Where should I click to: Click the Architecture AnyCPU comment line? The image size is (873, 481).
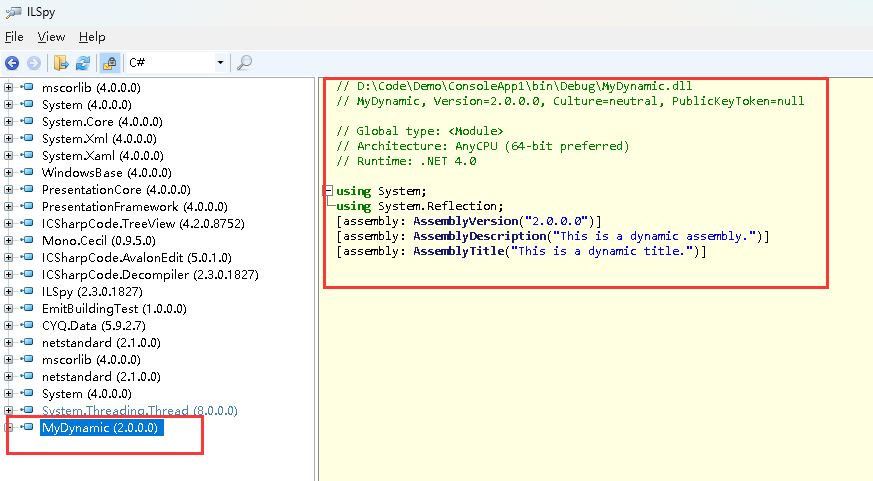tap(483, 146)
